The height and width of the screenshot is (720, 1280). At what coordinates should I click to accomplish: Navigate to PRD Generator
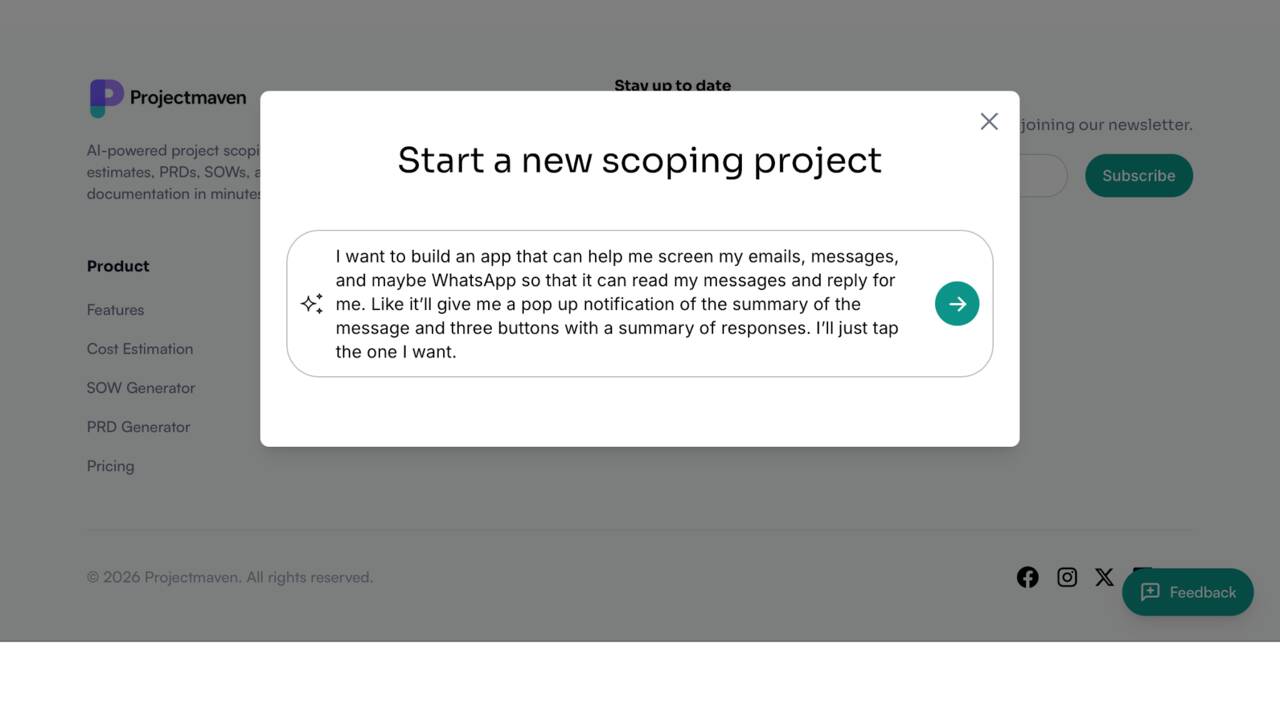pos(138,427)
